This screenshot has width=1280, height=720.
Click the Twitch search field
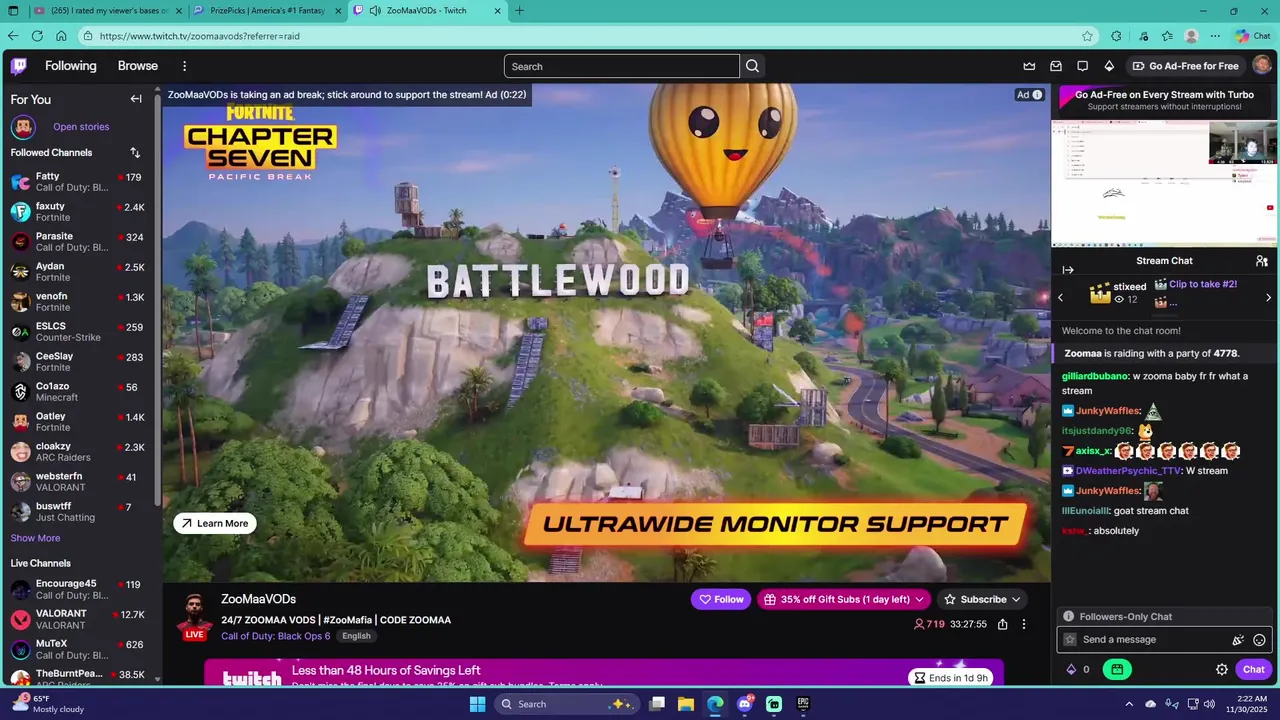tap(622, 66)
